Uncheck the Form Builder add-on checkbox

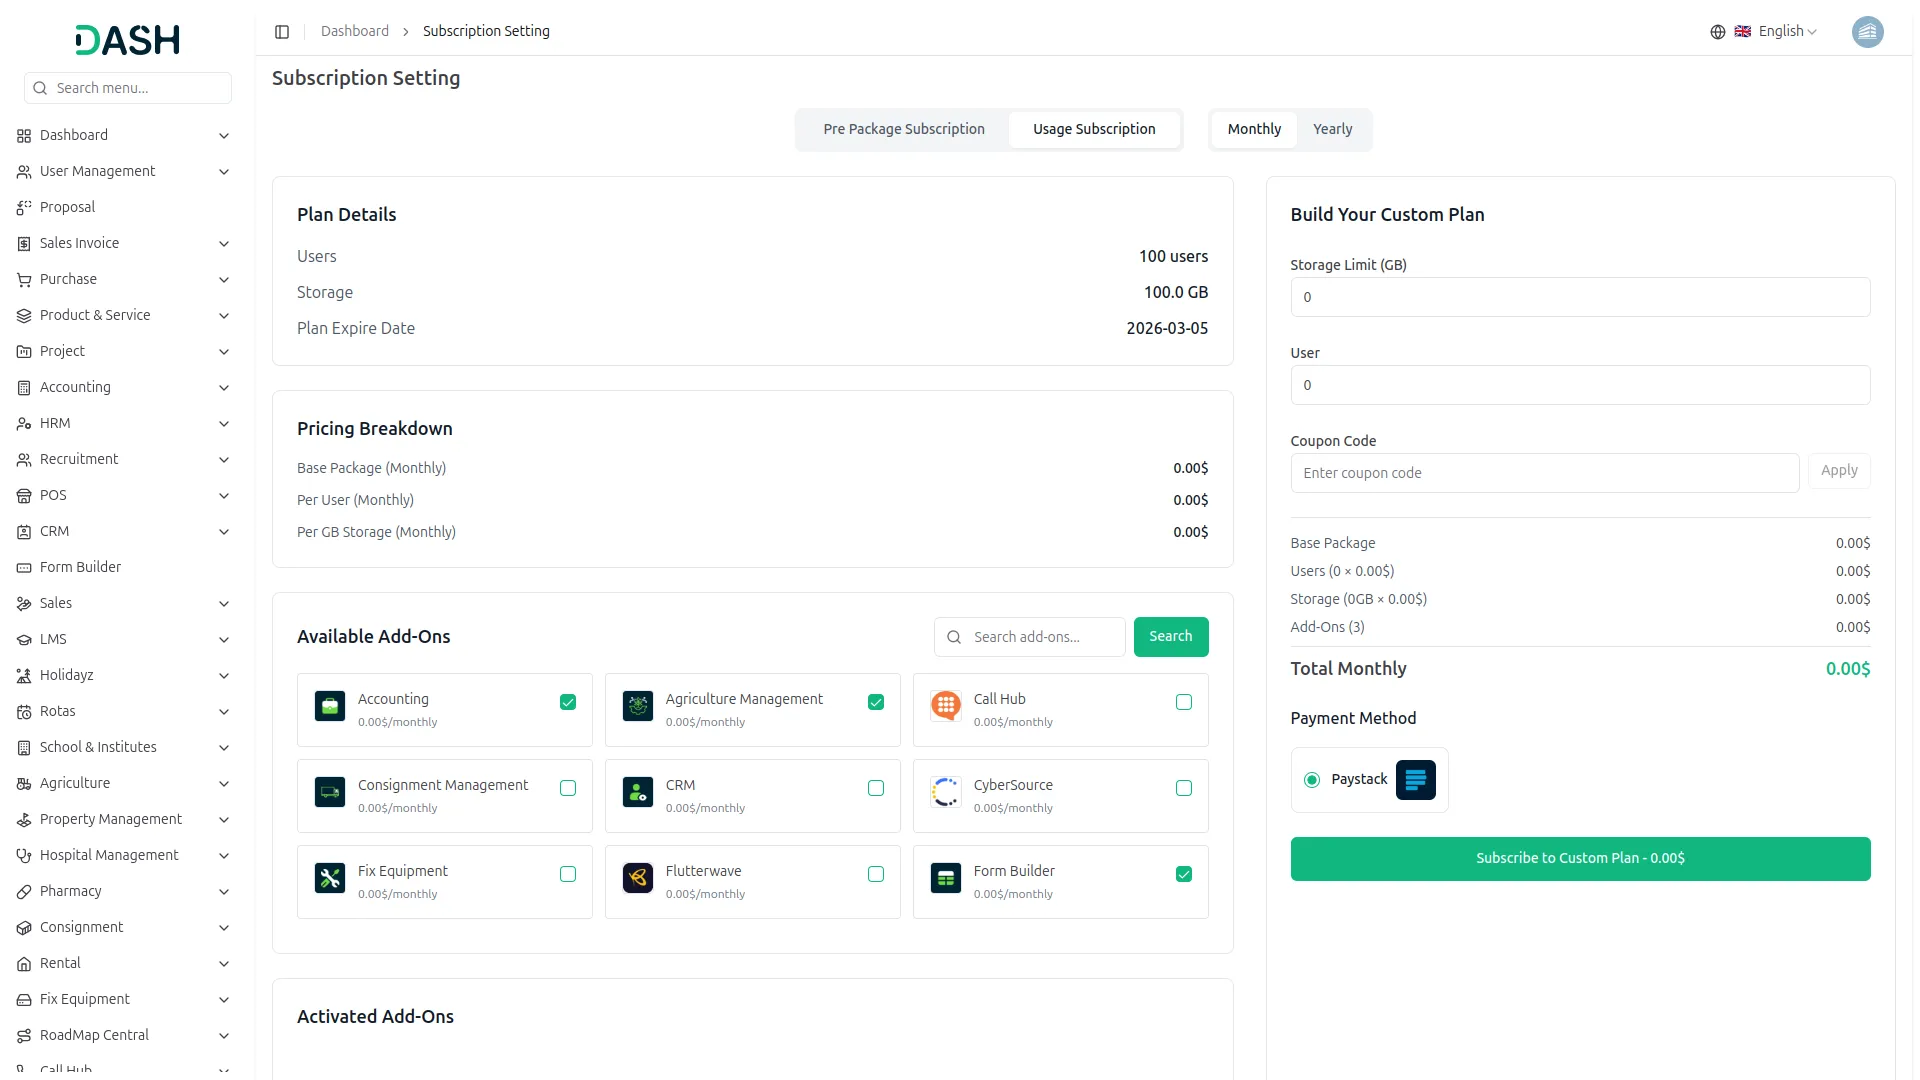pos(1184,874)
